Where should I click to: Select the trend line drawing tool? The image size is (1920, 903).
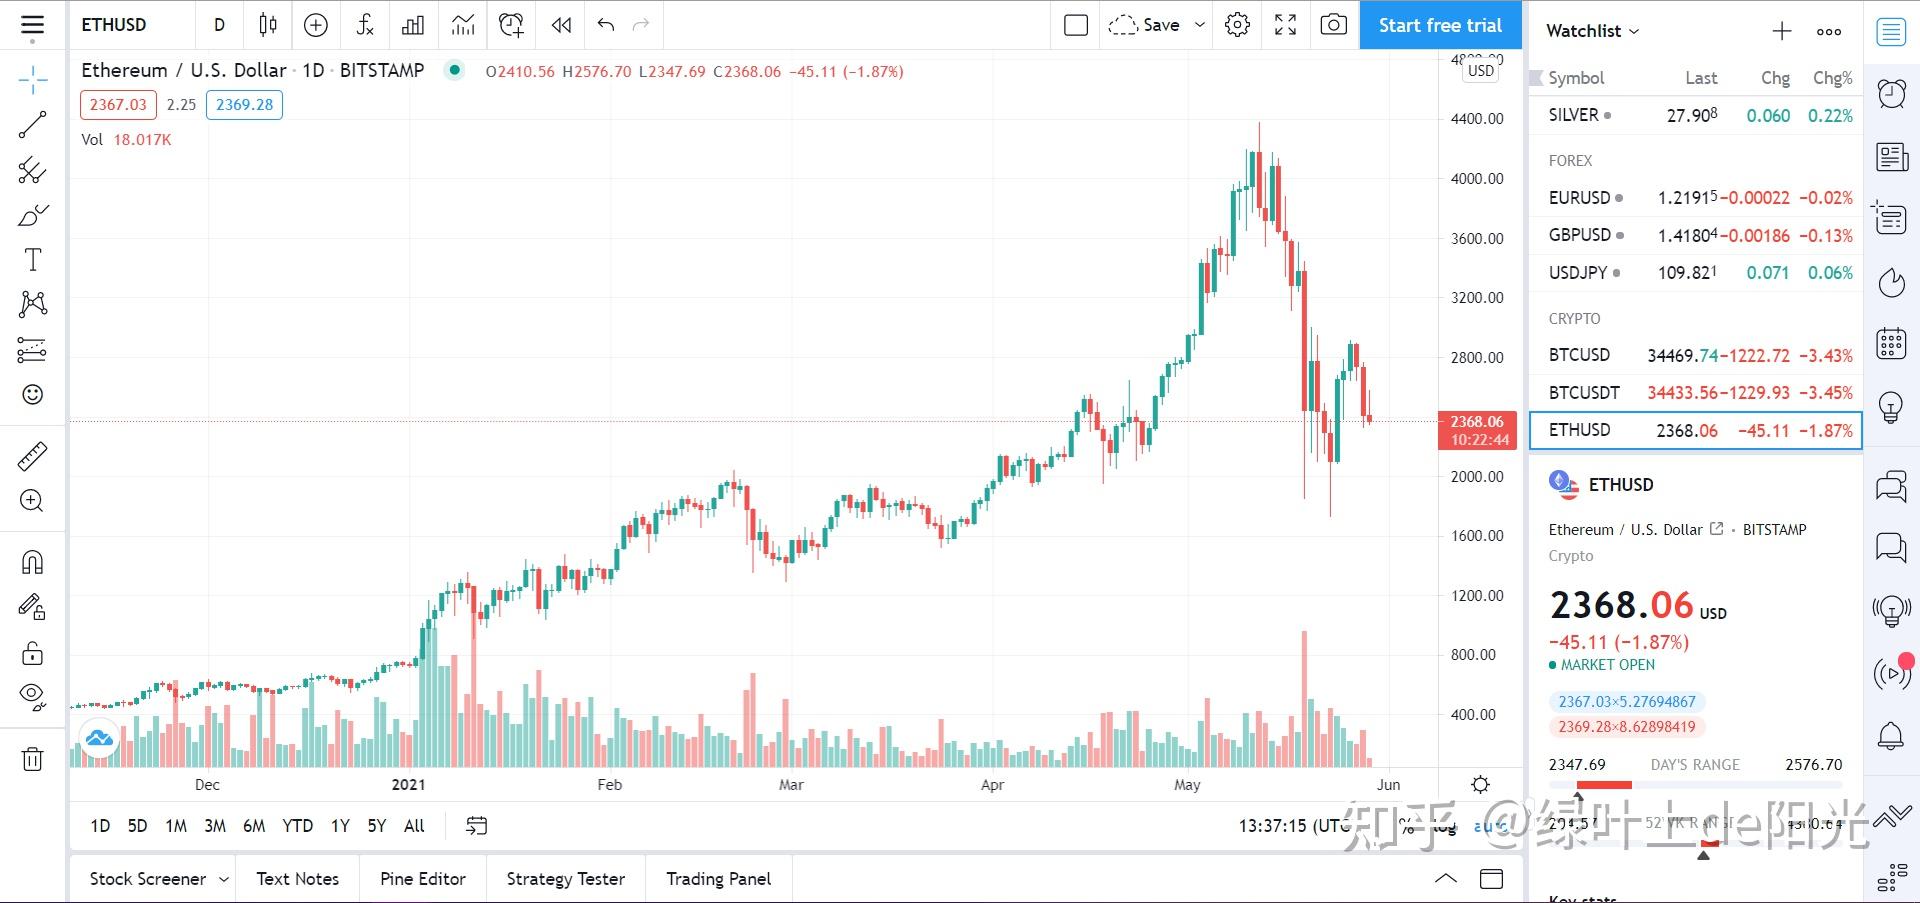(x=32, y=125)
